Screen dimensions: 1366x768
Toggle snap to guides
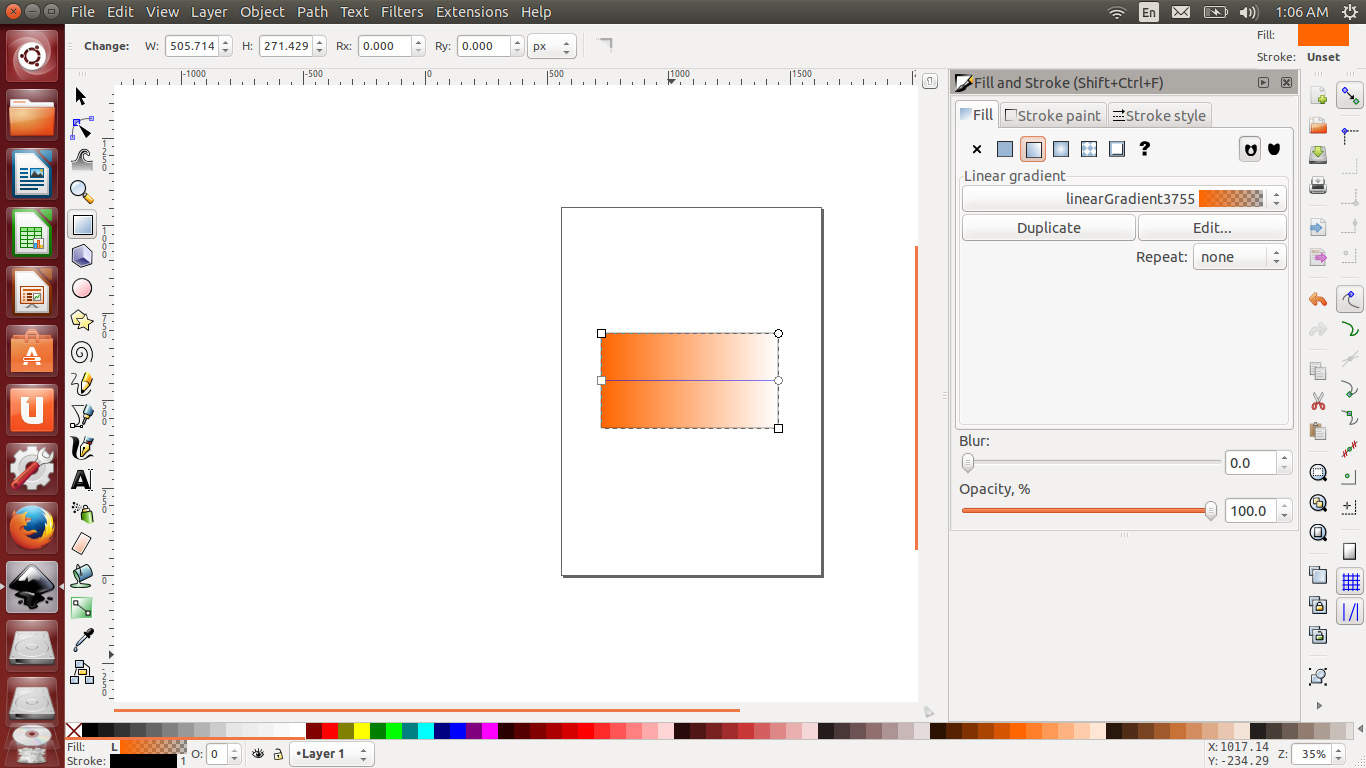pyautogui.click(x=1351, y=611)
